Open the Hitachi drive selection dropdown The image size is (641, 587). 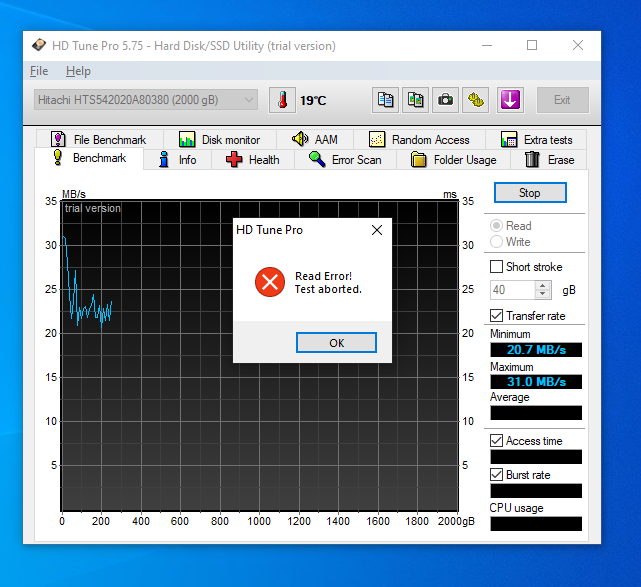[x=145, y=100]
